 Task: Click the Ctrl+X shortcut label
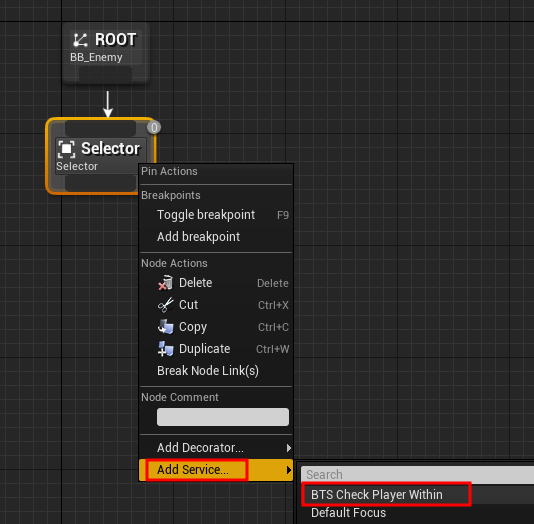point(273,305)
